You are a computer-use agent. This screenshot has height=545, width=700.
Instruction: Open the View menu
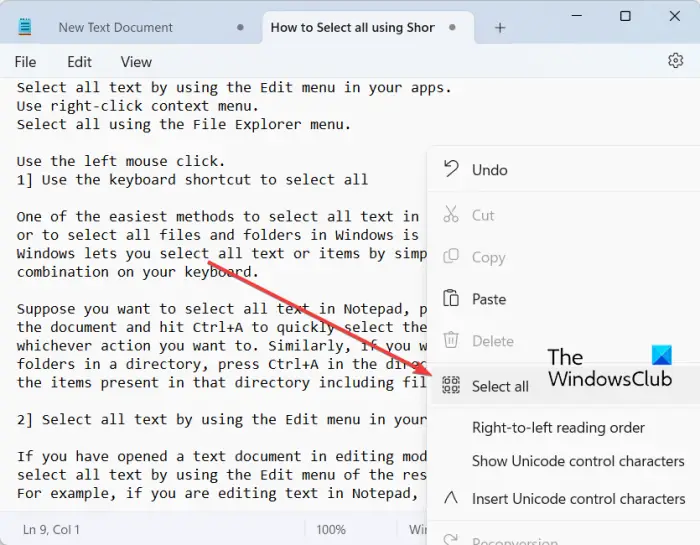(136, 62)
